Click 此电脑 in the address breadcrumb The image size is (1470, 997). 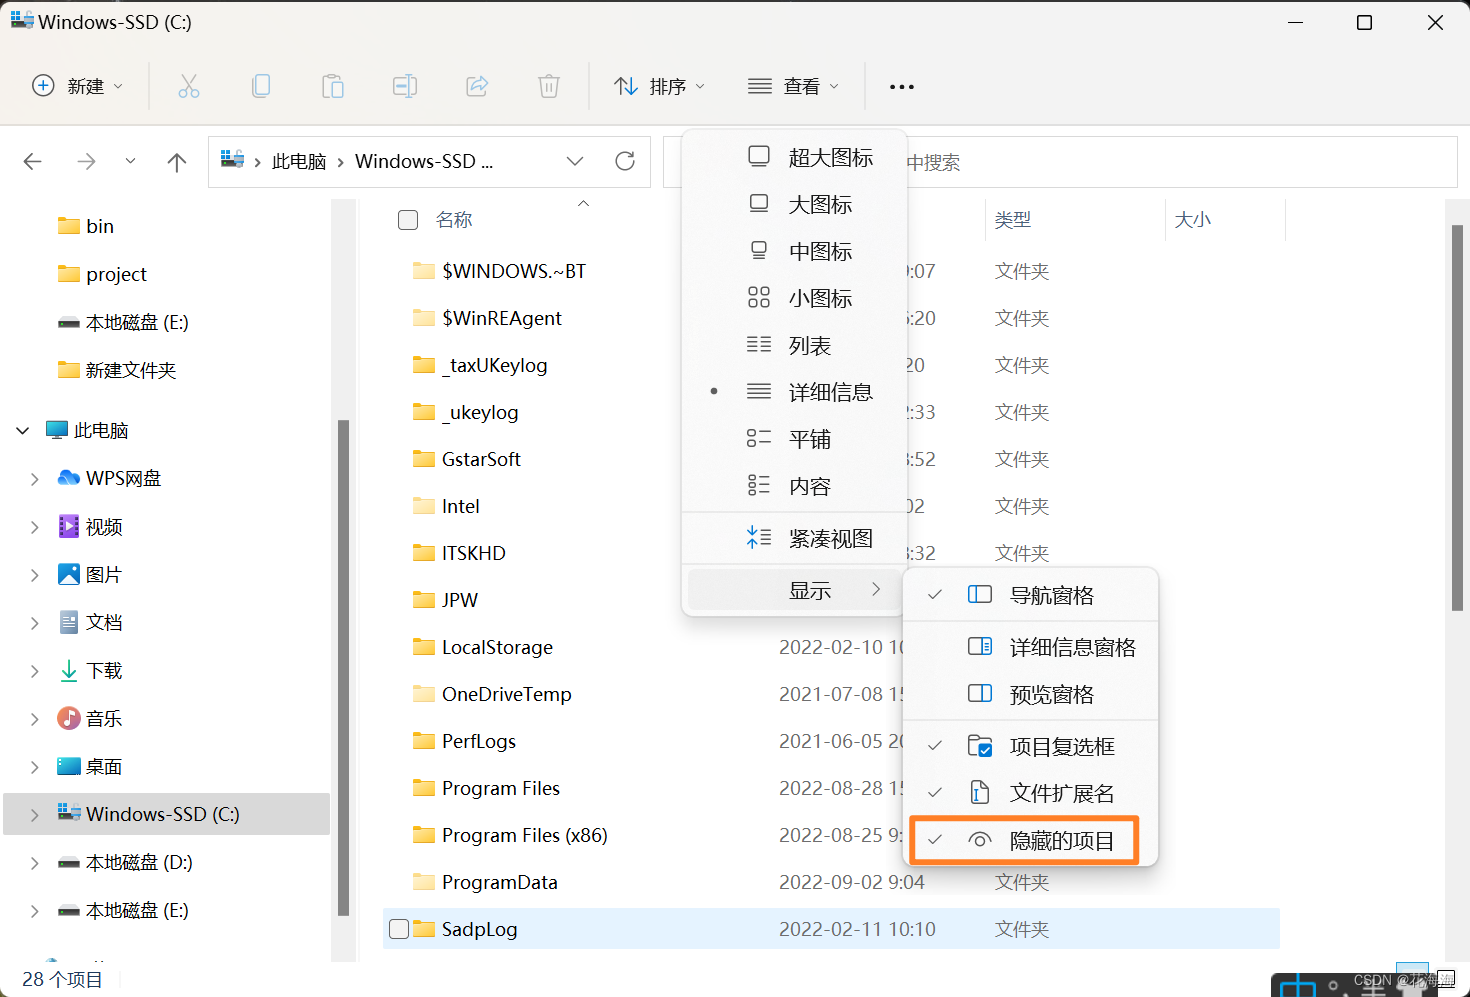[299, 161]
